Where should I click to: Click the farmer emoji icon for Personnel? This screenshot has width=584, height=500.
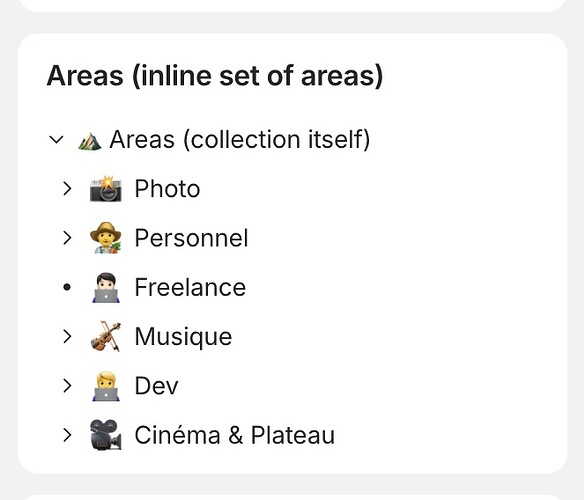coord(106,238)
